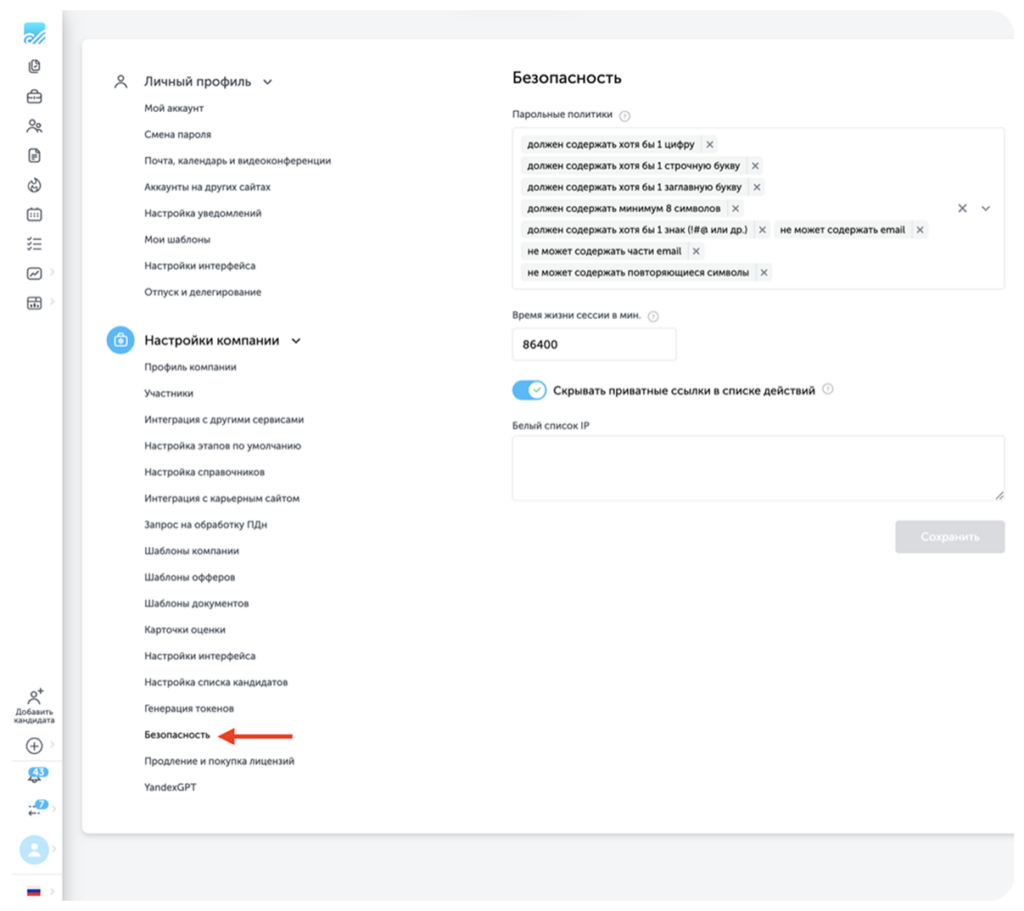Collapse the Личный профиль section
Screen dimensions: 1024x911
pos(267,82)
